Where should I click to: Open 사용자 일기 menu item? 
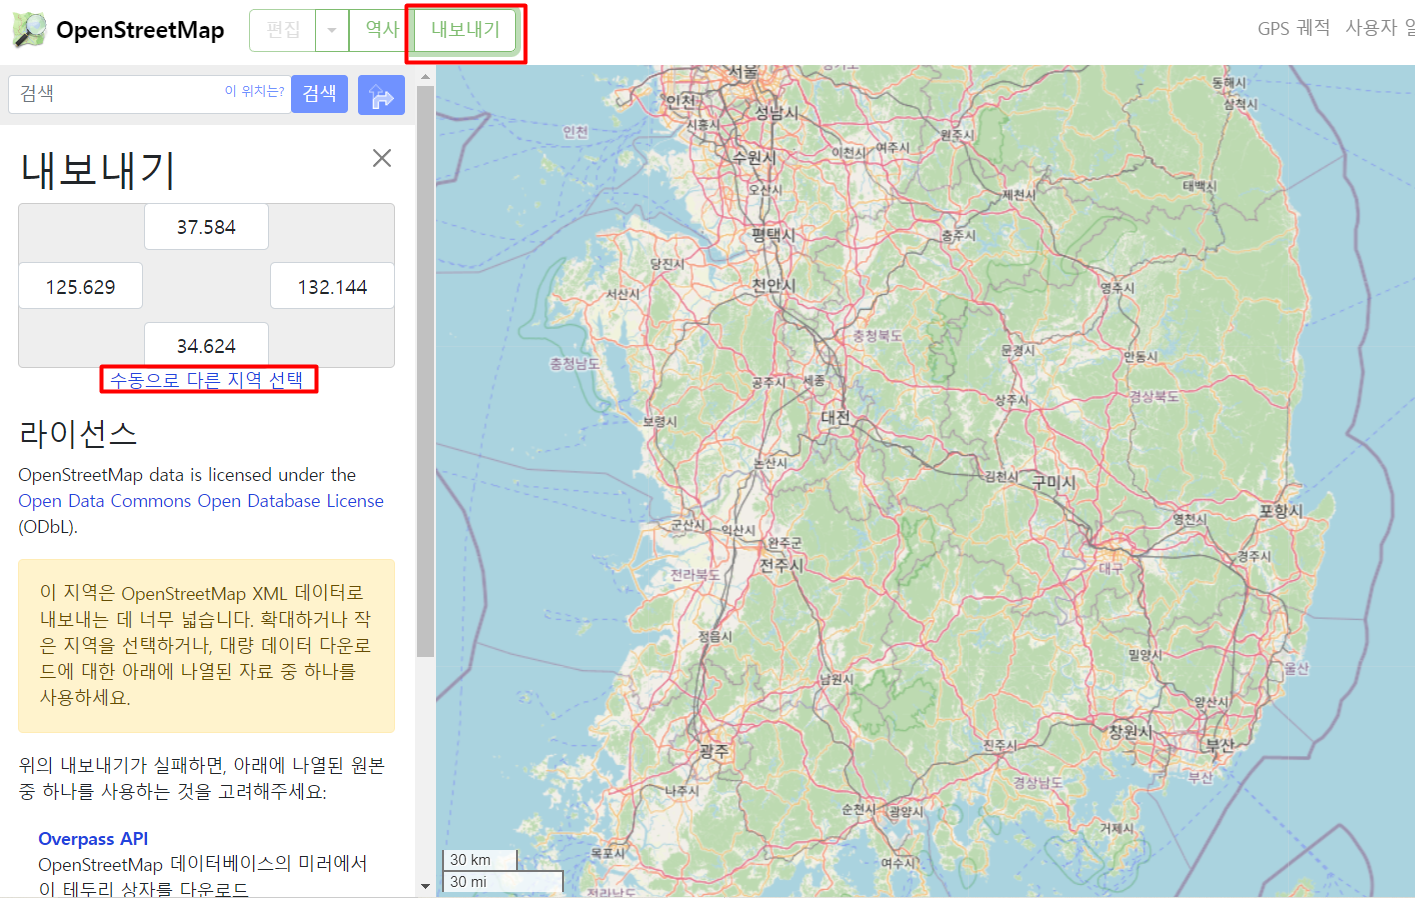[1380, 28]
